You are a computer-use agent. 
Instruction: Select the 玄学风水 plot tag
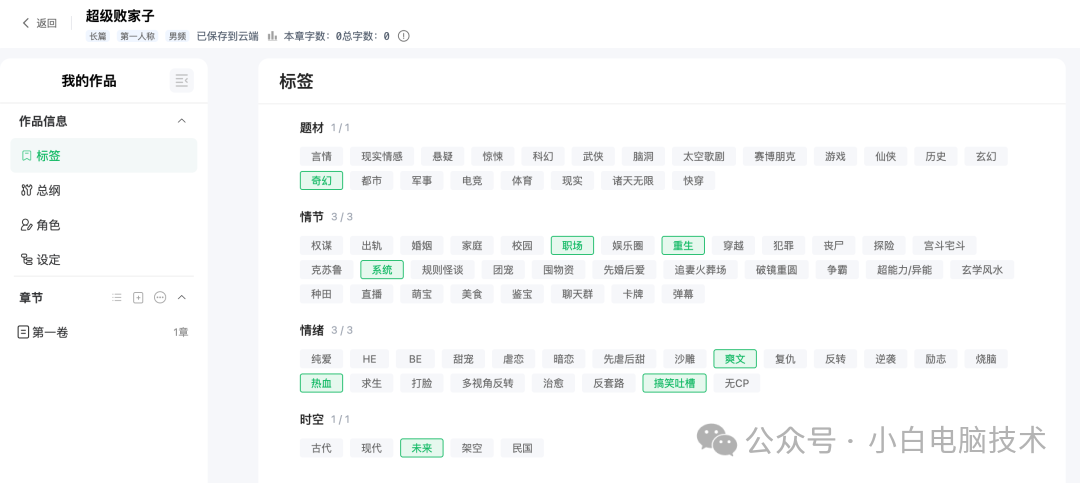click(x=982, y=269)
